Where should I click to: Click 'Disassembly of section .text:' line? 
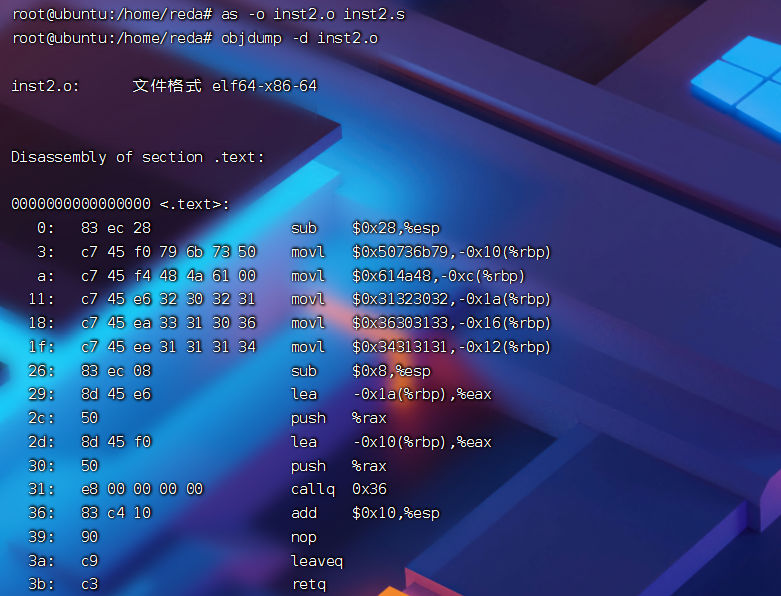(137, 157)
